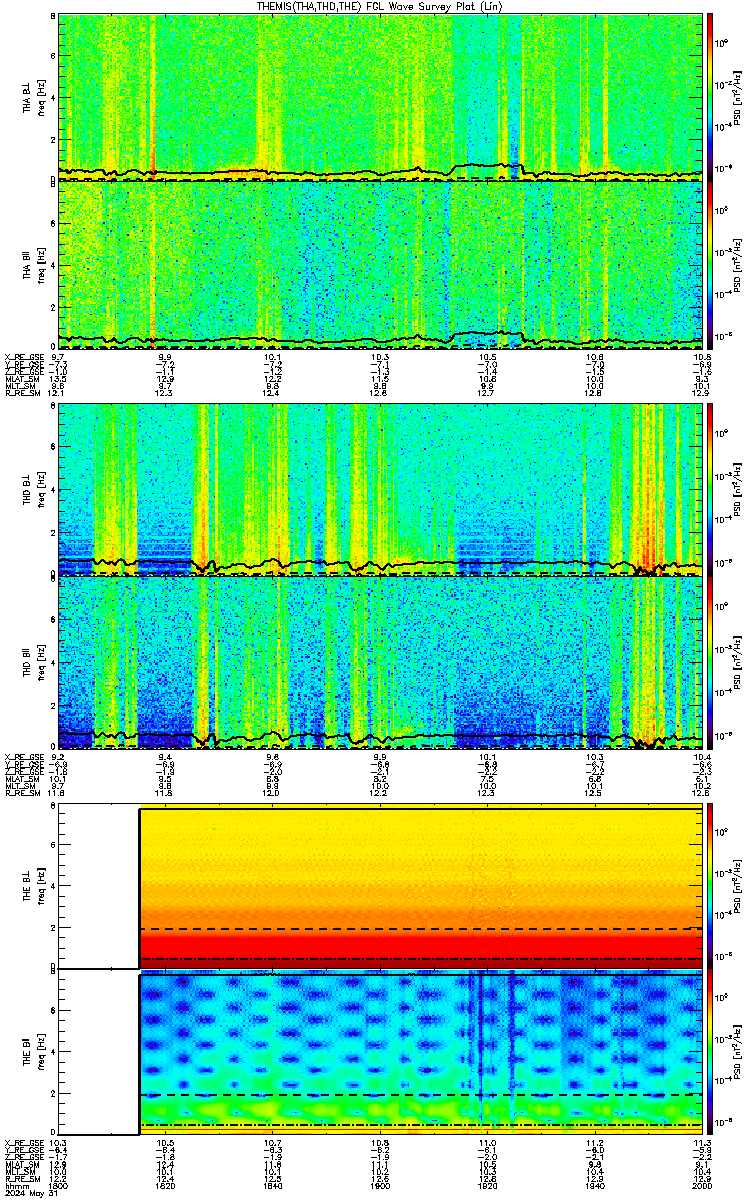This screenshot has height=1200, width=750.
Task: Click the PSD color bar beside THD B-parallel
Action: coord(710,661)
